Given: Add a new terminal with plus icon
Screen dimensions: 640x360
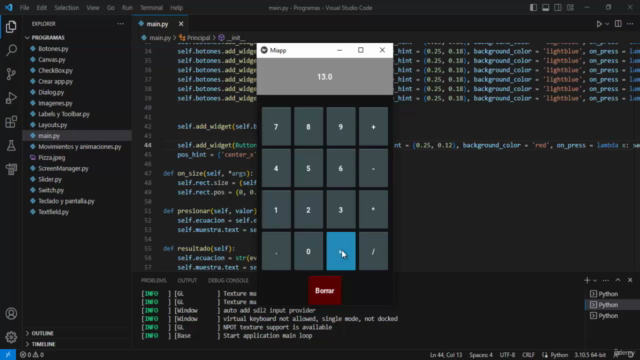Looking at the screenshot, I should (x=587, y=280).
